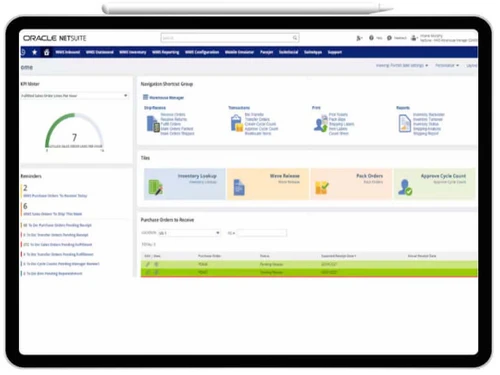Expand the Viewing Portlet date settings dropdown
The image size is (500, 375).
pyautogui.click(x=402, y=65)
